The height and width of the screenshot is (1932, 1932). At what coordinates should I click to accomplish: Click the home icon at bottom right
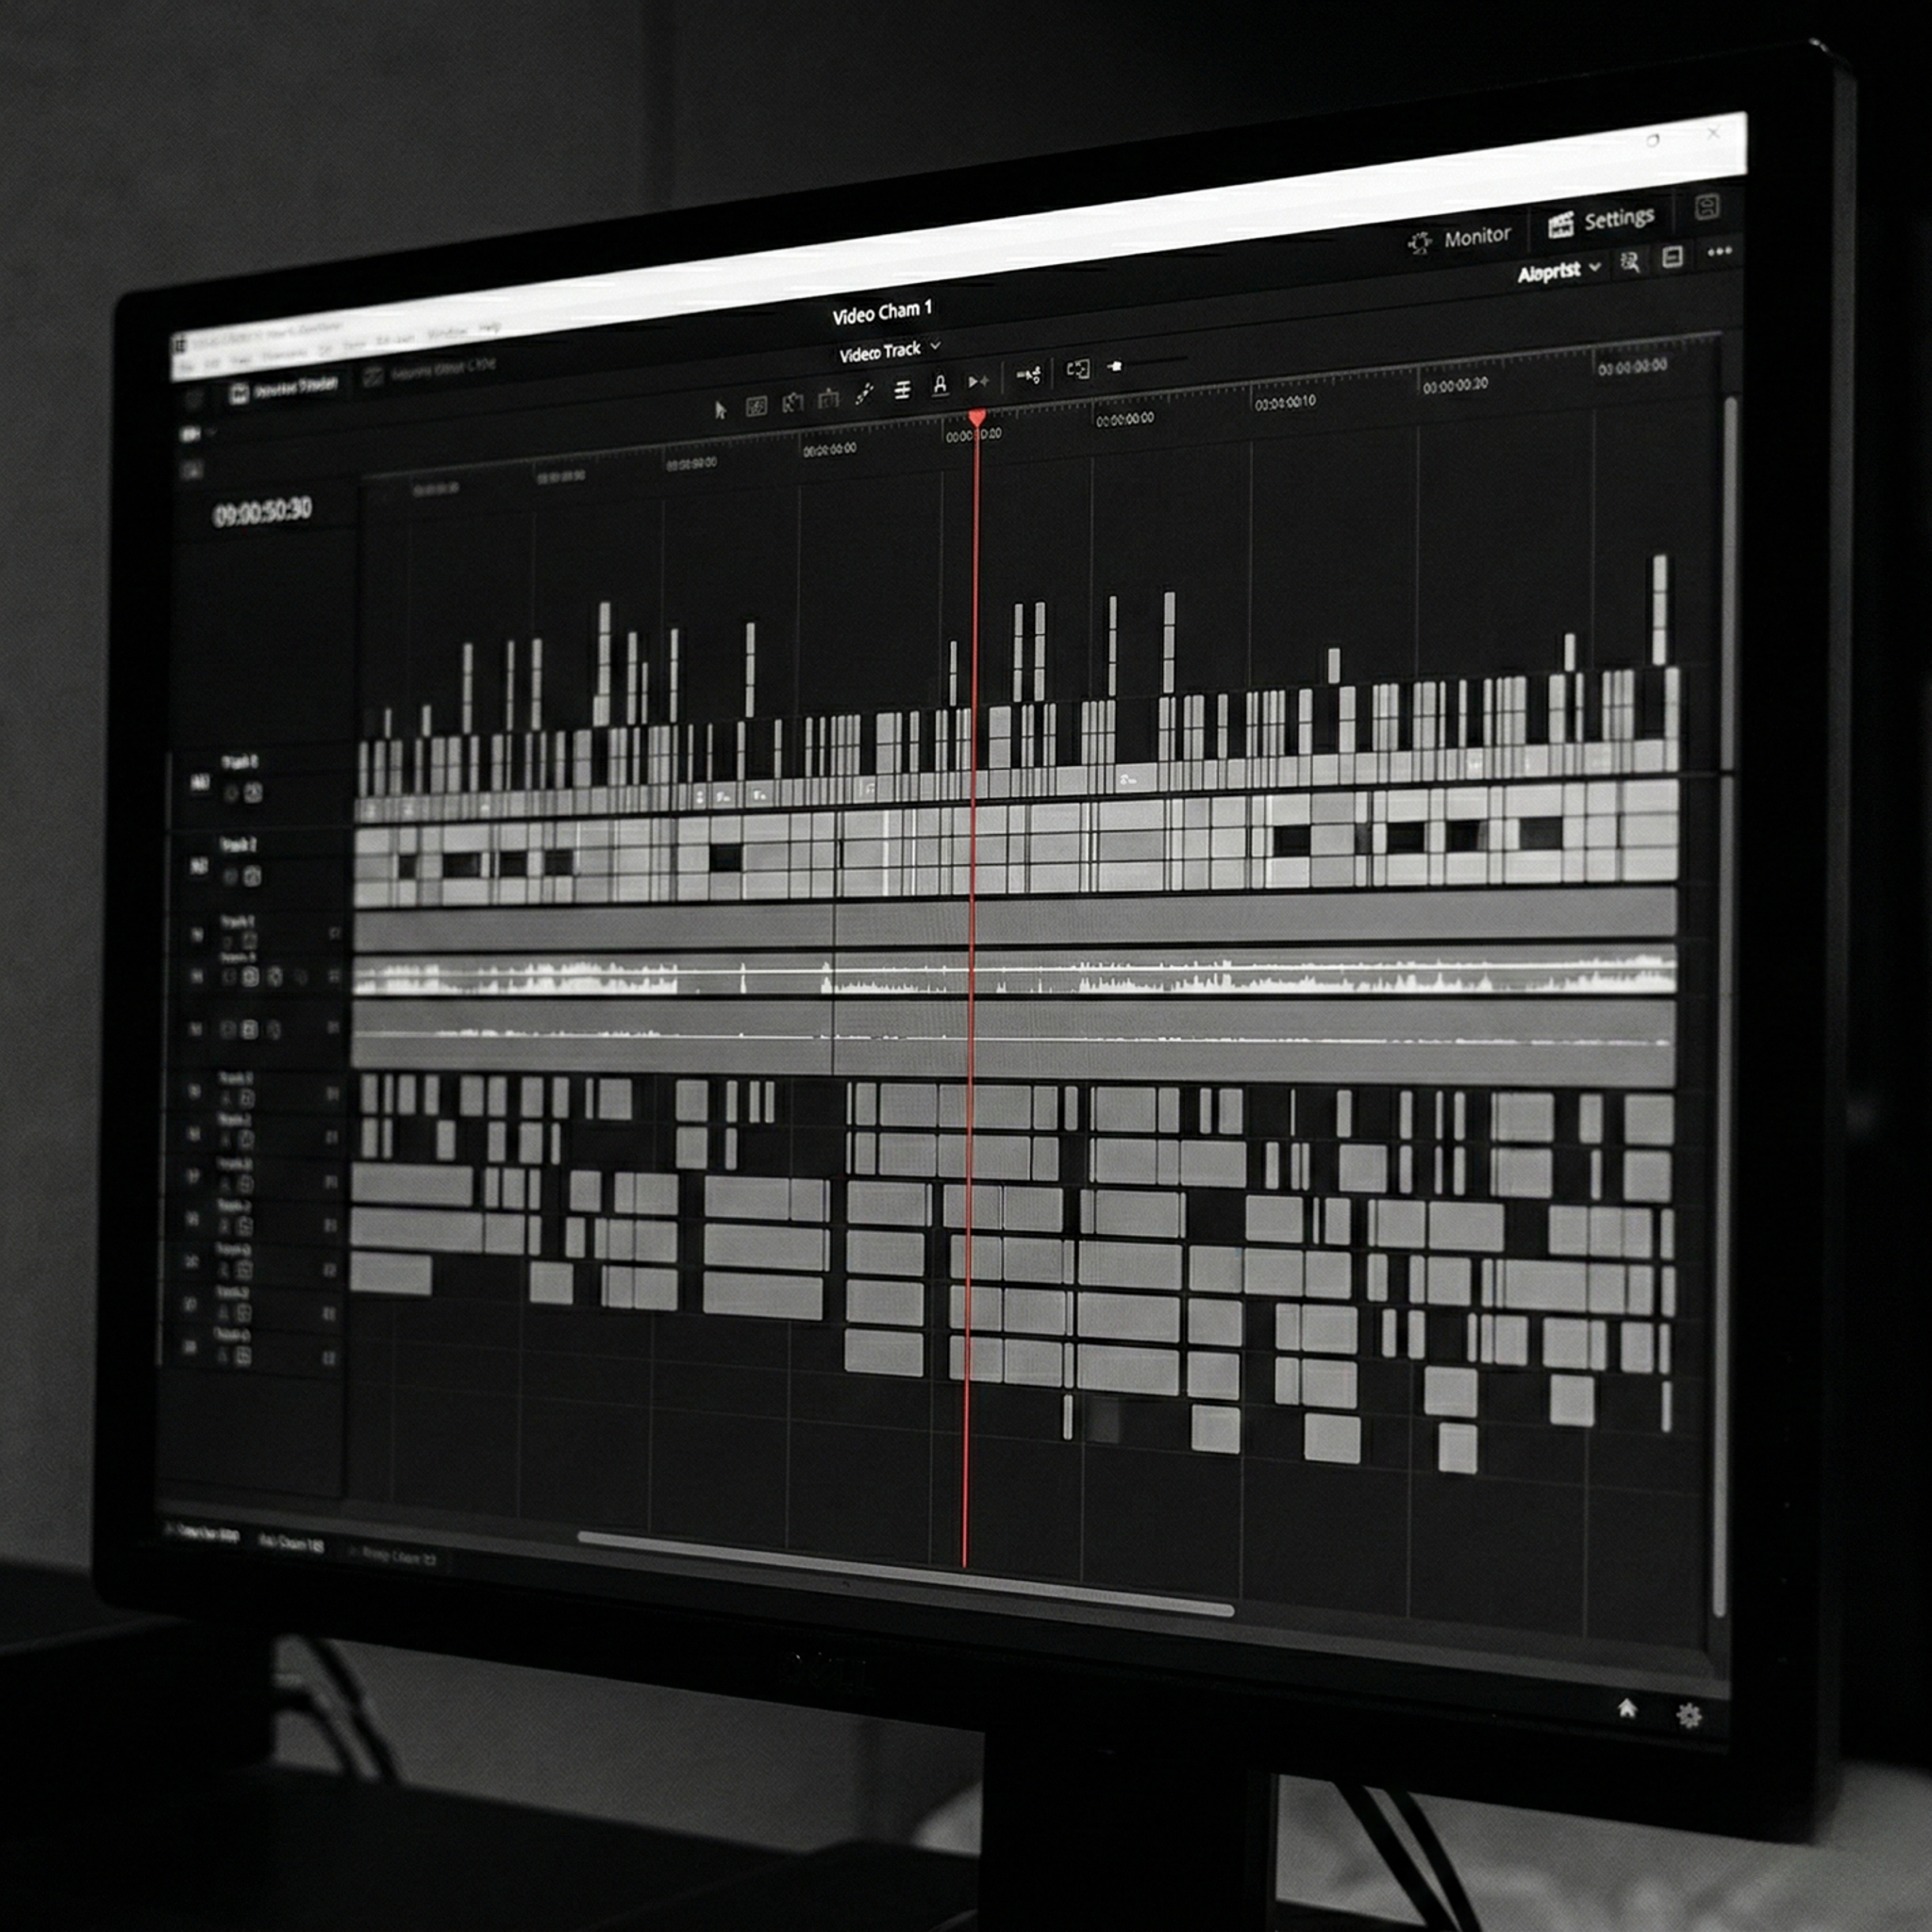pos(1627,1708)
